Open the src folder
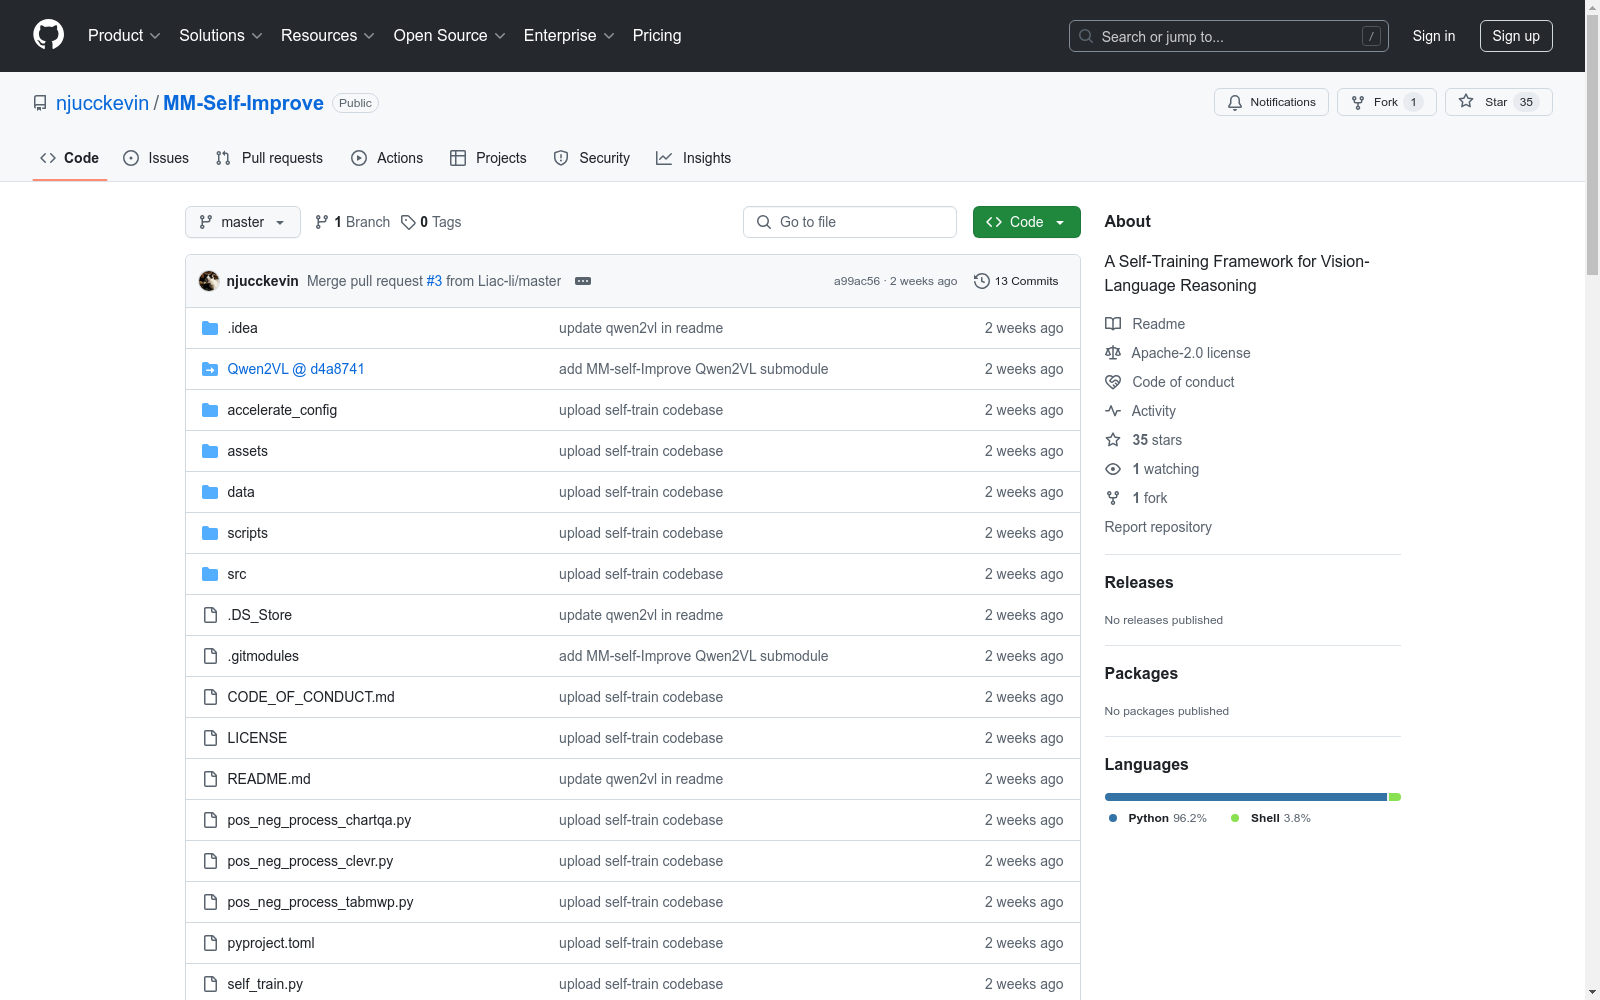 tap(236, 574)
